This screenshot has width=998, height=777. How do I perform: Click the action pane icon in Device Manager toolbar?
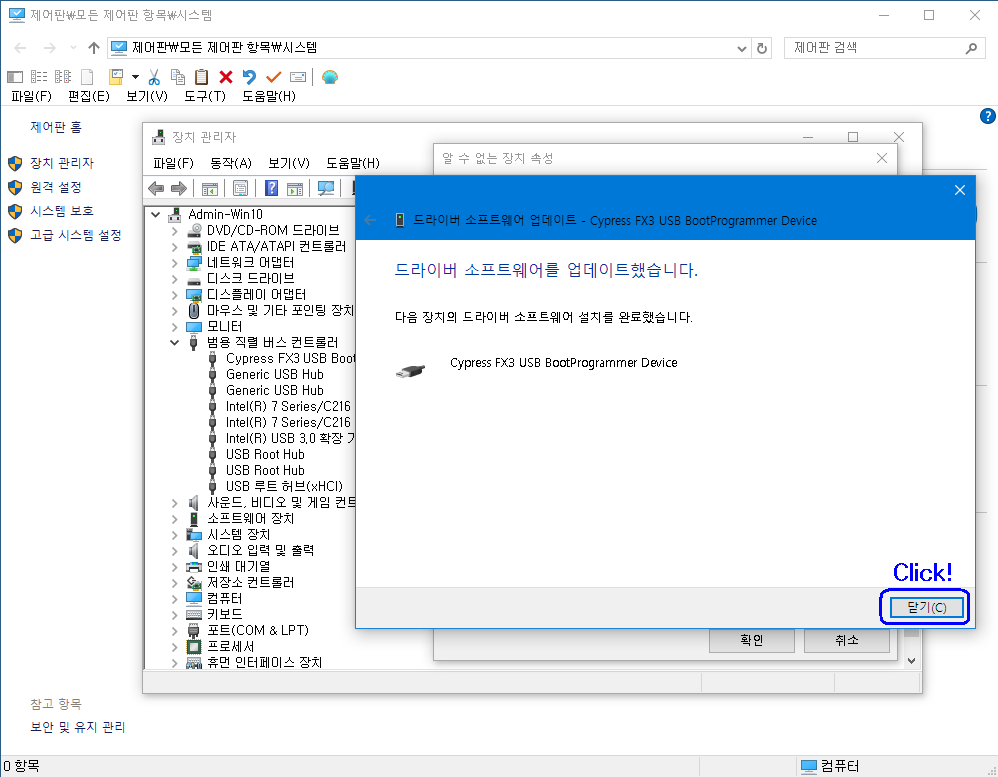[295, 188]
